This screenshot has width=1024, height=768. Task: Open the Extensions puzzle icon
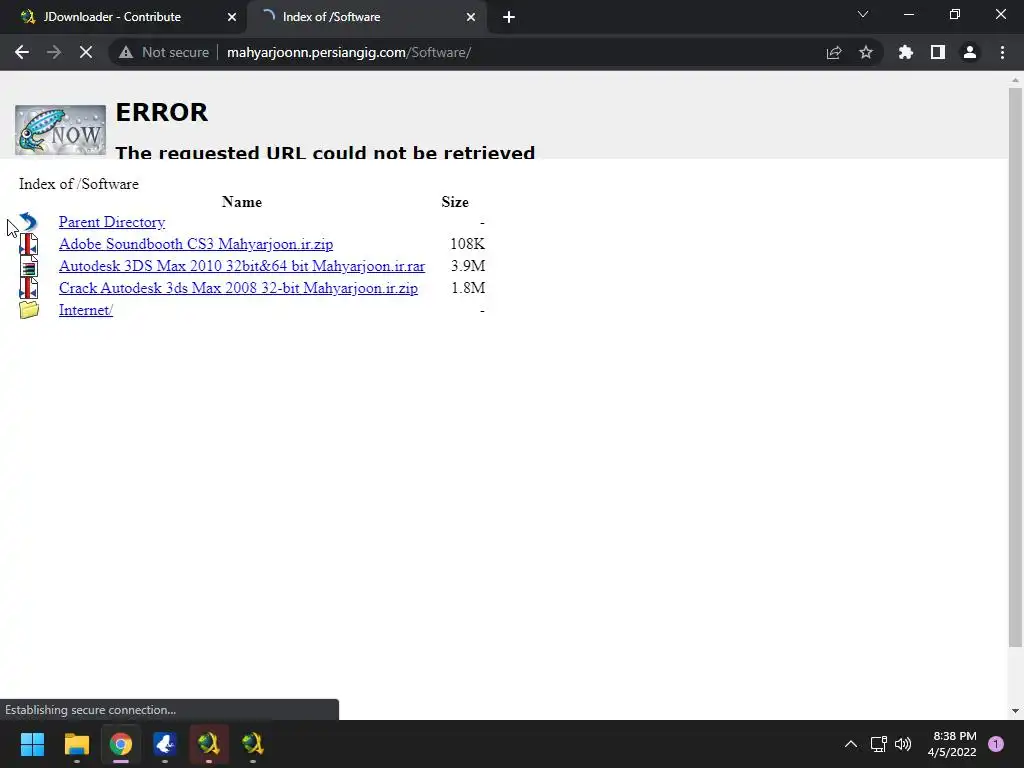906,52
